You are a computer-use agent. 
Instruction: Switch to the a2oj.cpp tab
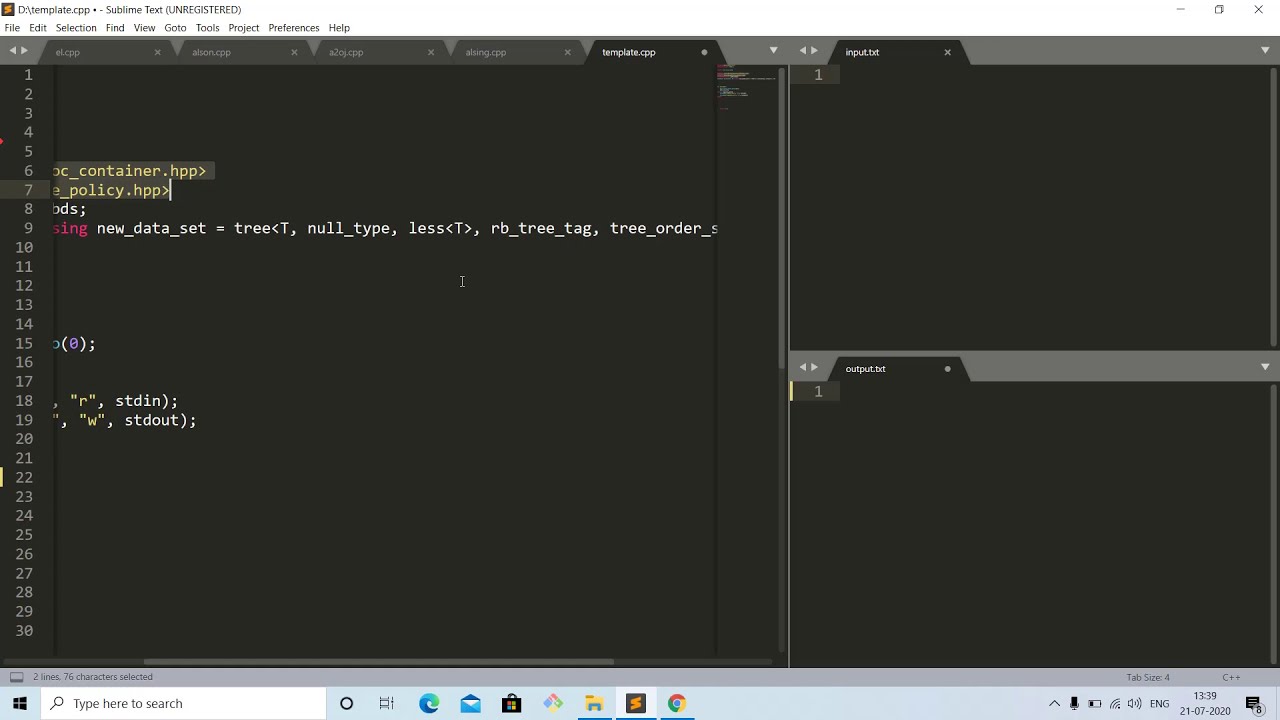pyautogui.click(x=346, y=52)
